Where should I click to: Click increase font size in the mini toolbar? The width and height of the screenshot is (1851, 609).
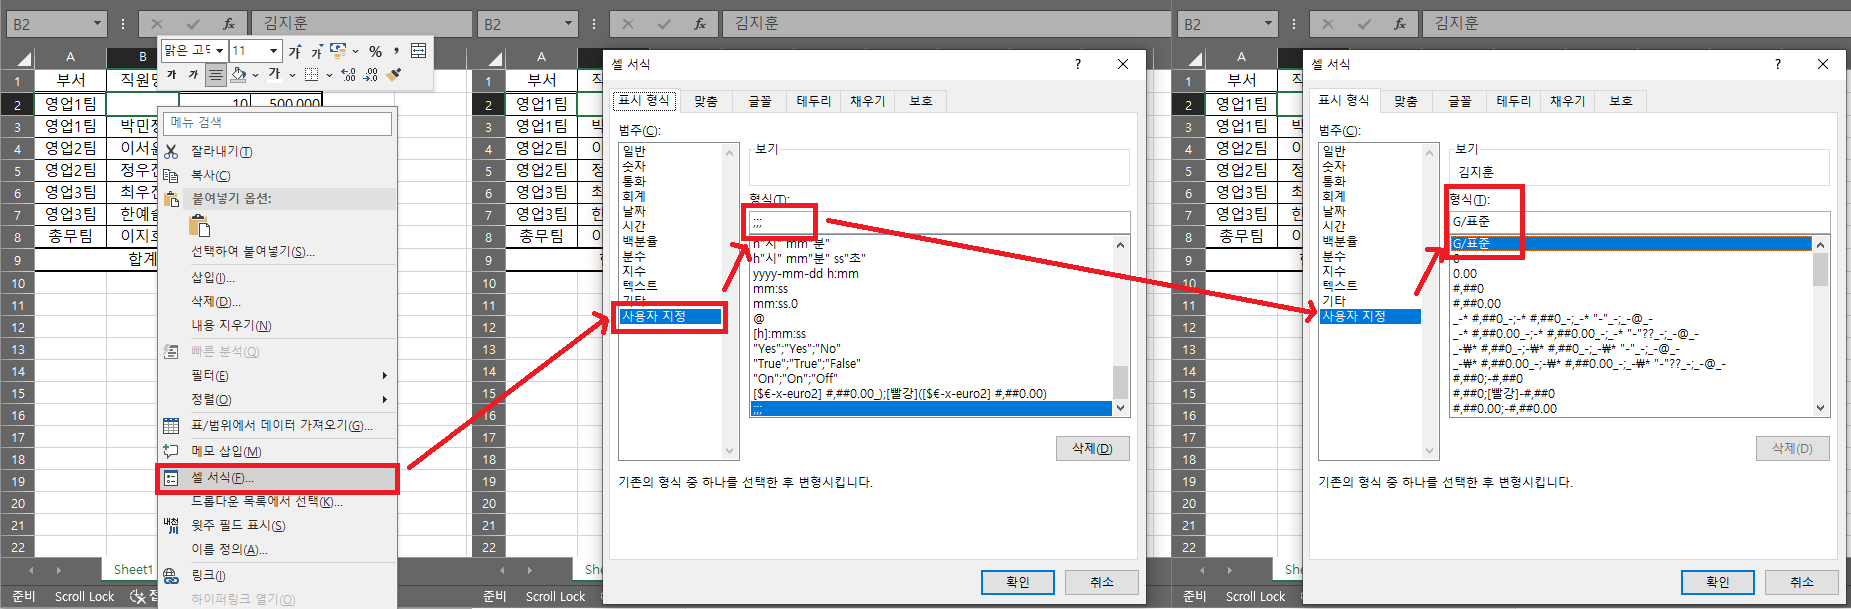(x=295, y=51)
